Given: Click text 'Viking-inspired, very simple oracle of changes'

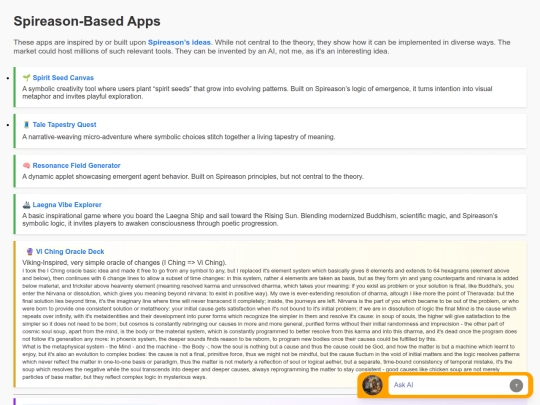Looking at the screenshot, I should [124, 263].
